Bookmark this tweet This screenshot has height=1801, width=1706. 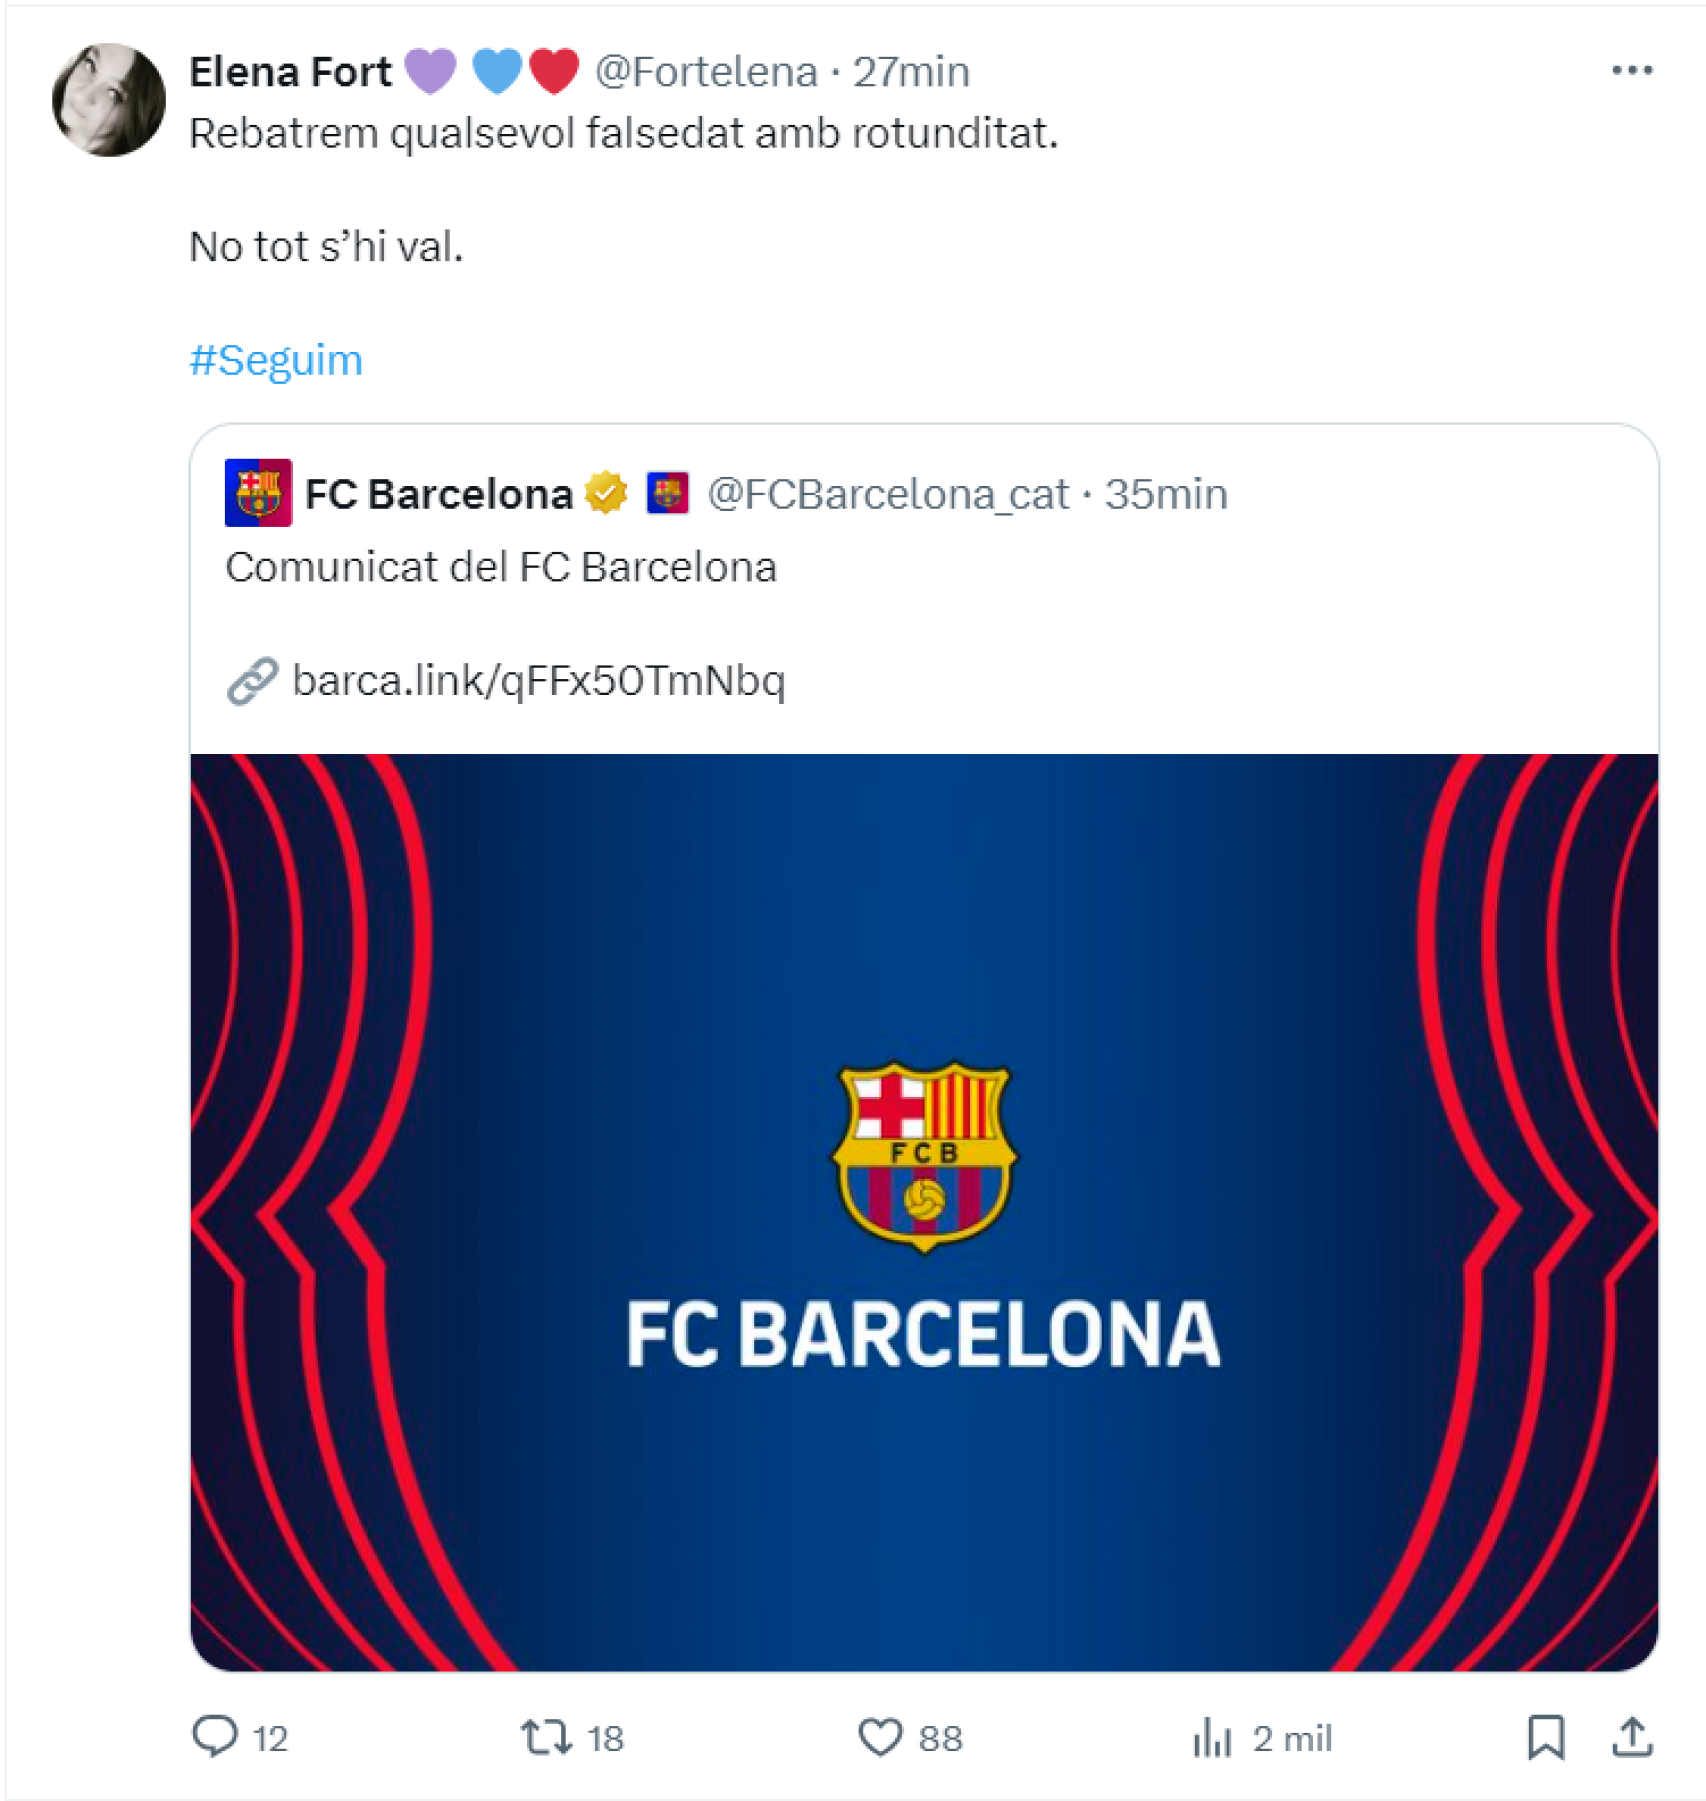1545,1737
